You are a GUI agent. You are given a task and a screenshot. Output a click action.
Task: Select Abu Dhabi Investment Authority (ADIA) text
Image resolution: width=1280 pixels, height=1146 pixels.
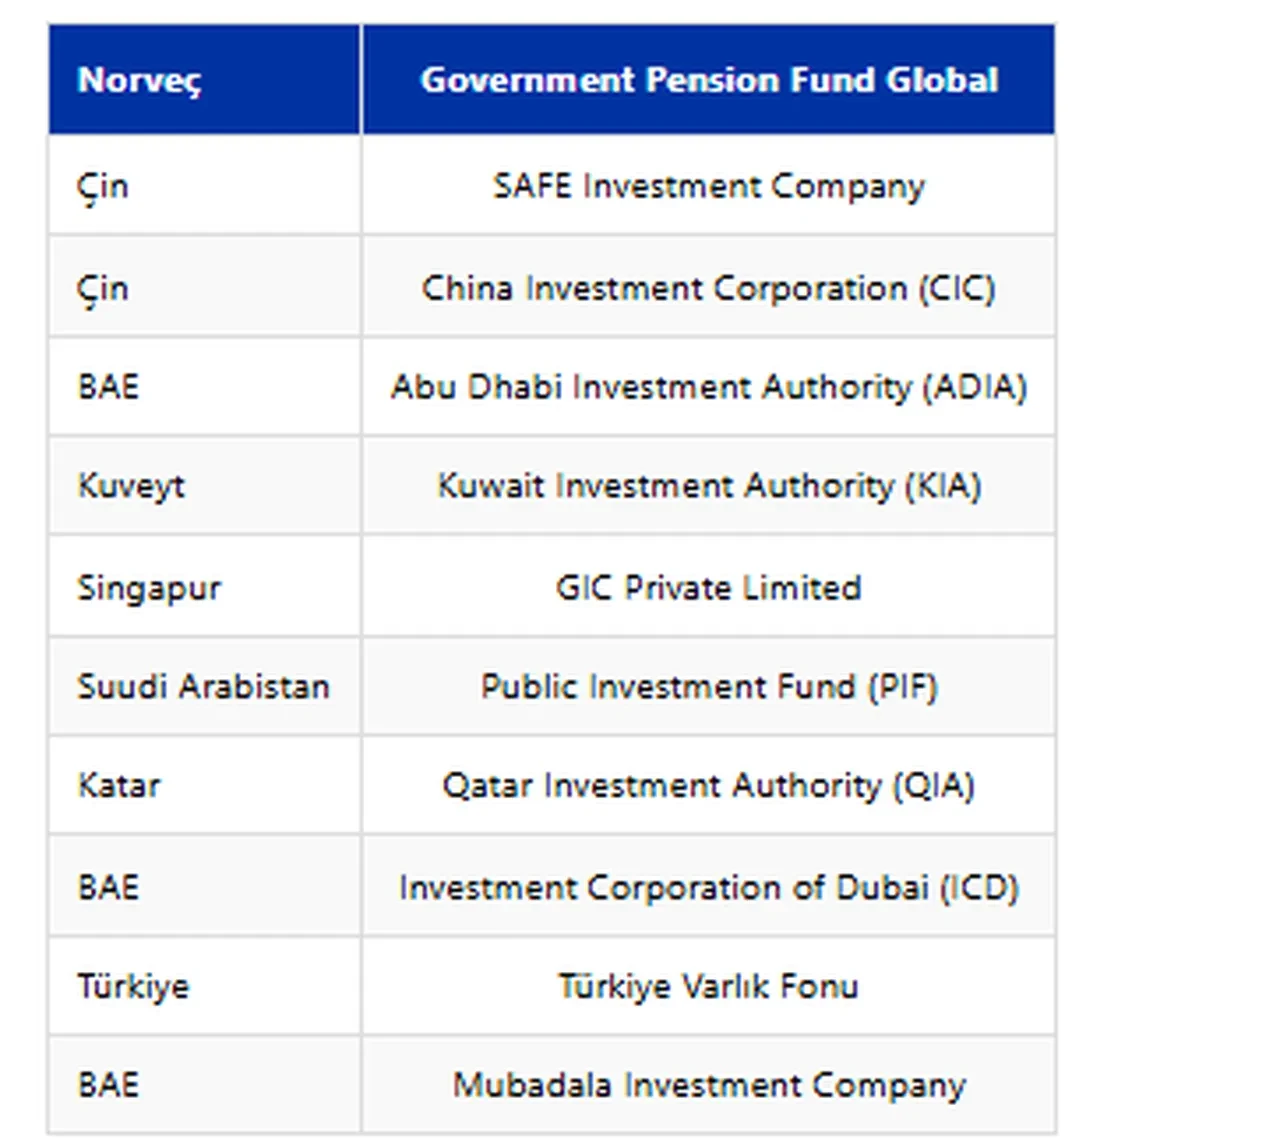708,387
